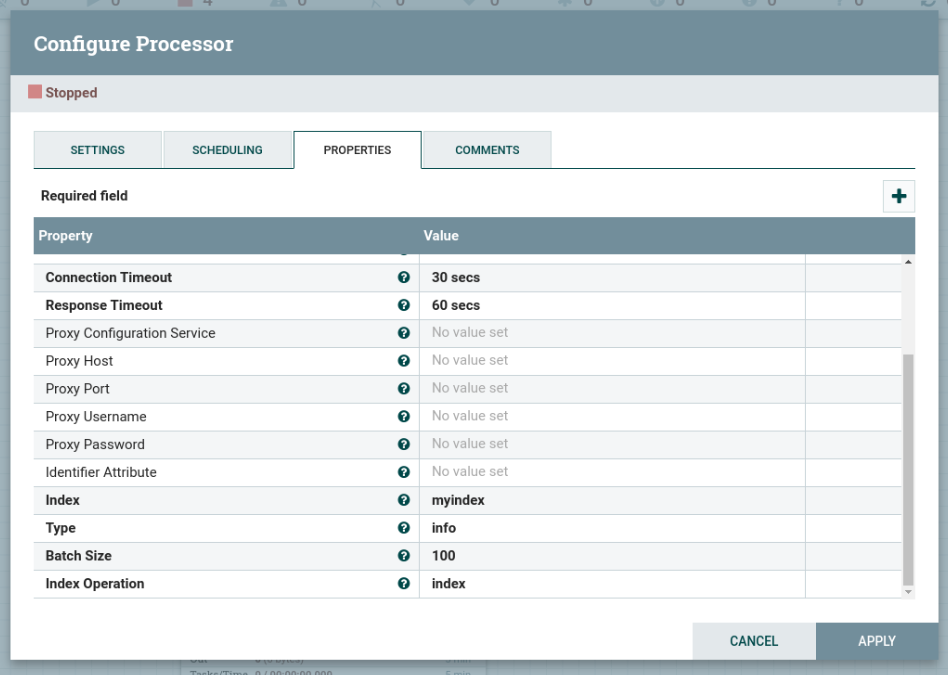Select the Type property name
The height and width of the screenshot is (675, 948).
(60, 527)
